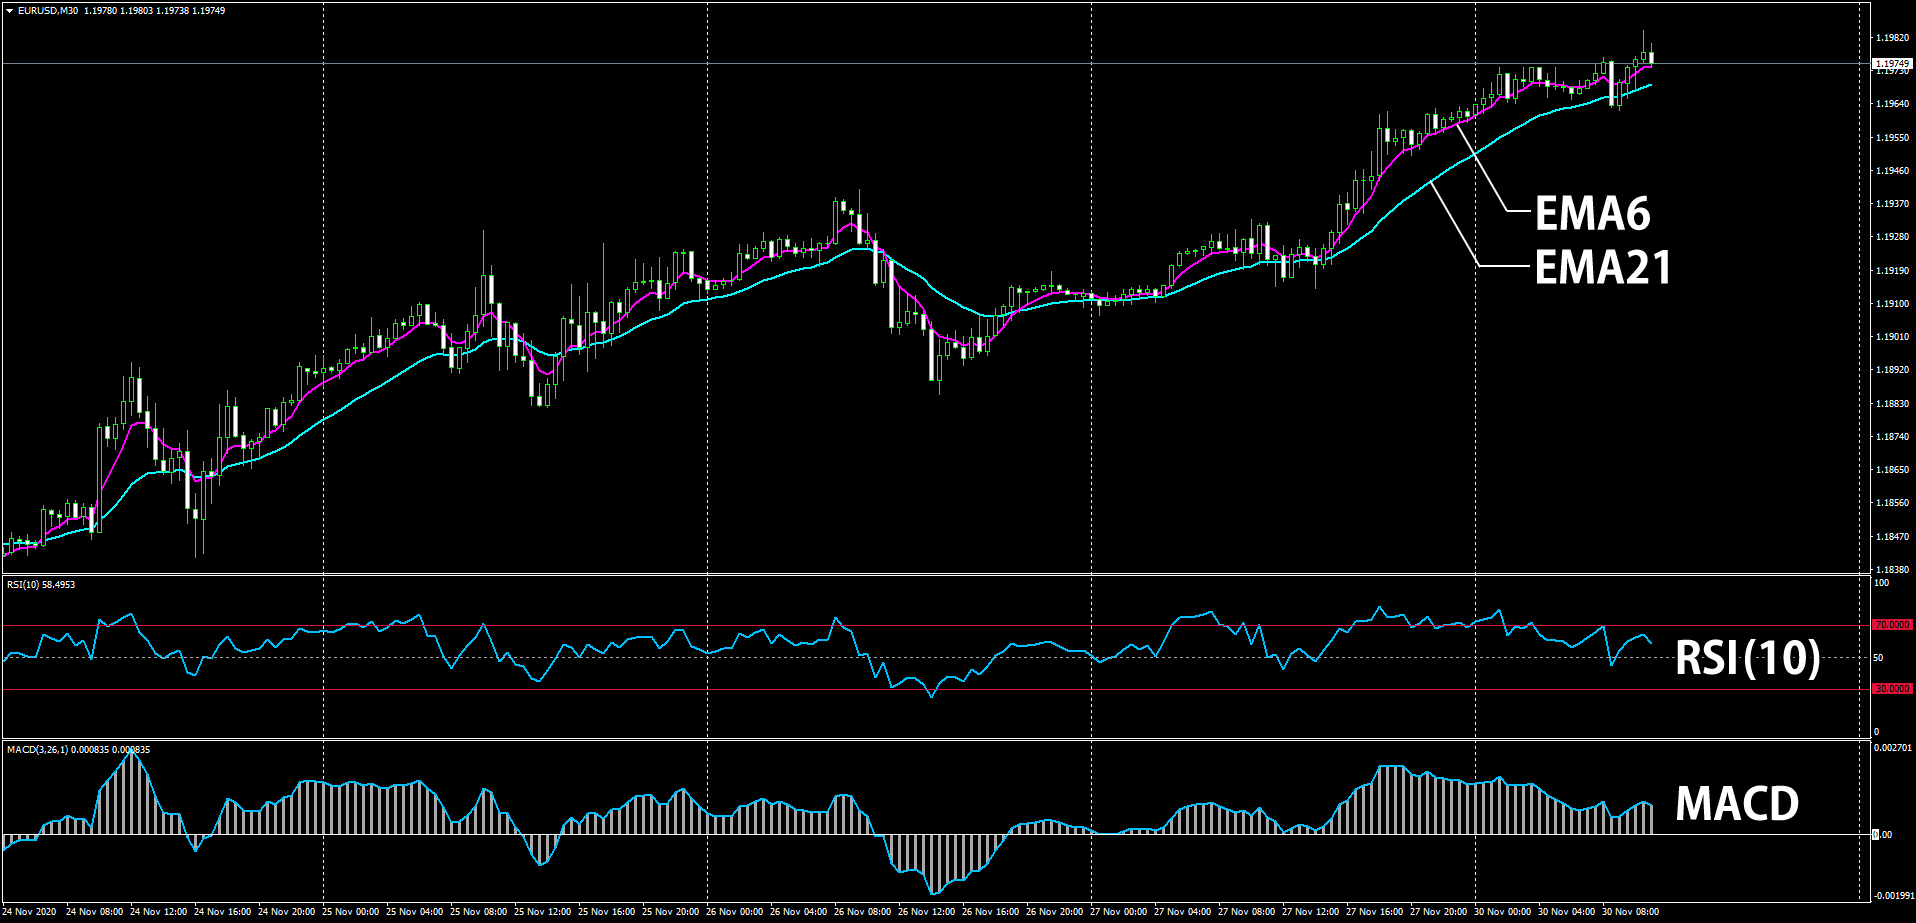This screenshot has width=1916, height=923.
Task: Click the large RSI(10) text label
Action: [x=1747, y=657]
